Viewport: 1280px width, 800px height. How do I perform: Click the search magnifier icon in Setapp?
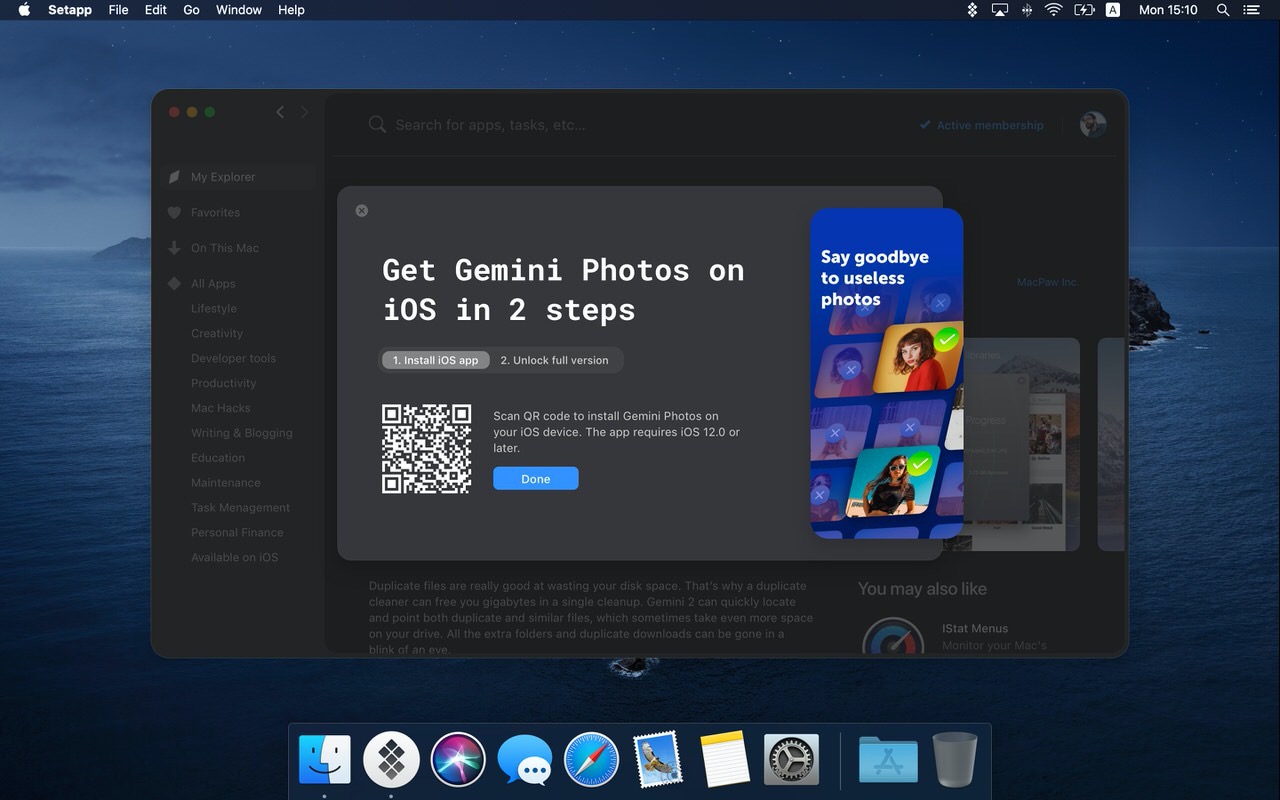377,124
